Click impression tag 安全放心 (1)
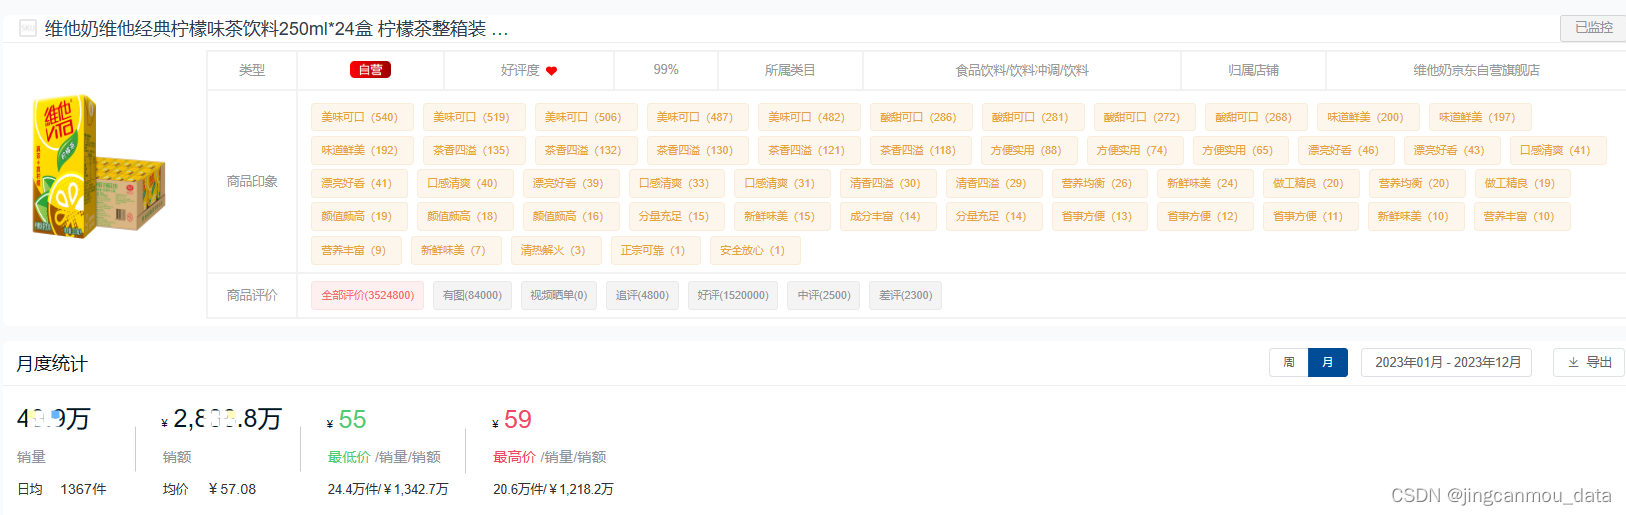1626x515 pixels. pos(756,250)
